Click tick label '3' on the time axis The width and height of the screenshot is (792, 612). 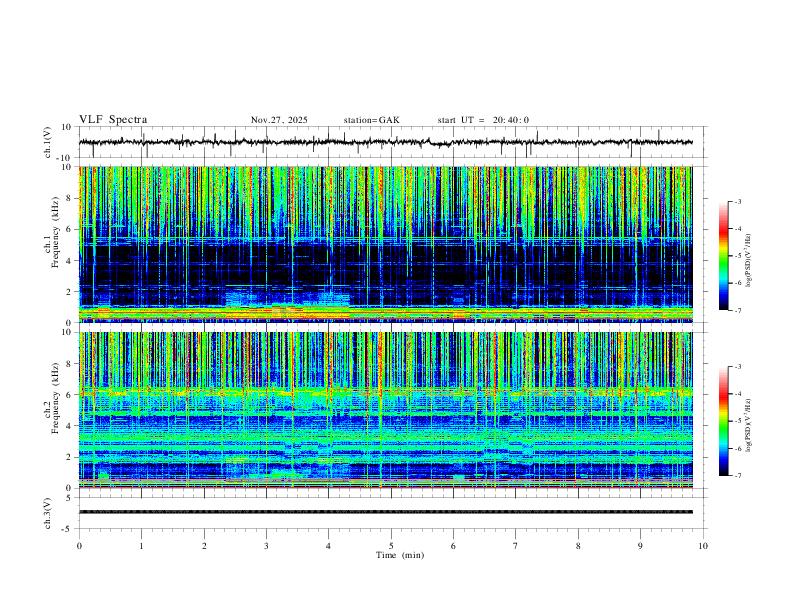point(266,546)
